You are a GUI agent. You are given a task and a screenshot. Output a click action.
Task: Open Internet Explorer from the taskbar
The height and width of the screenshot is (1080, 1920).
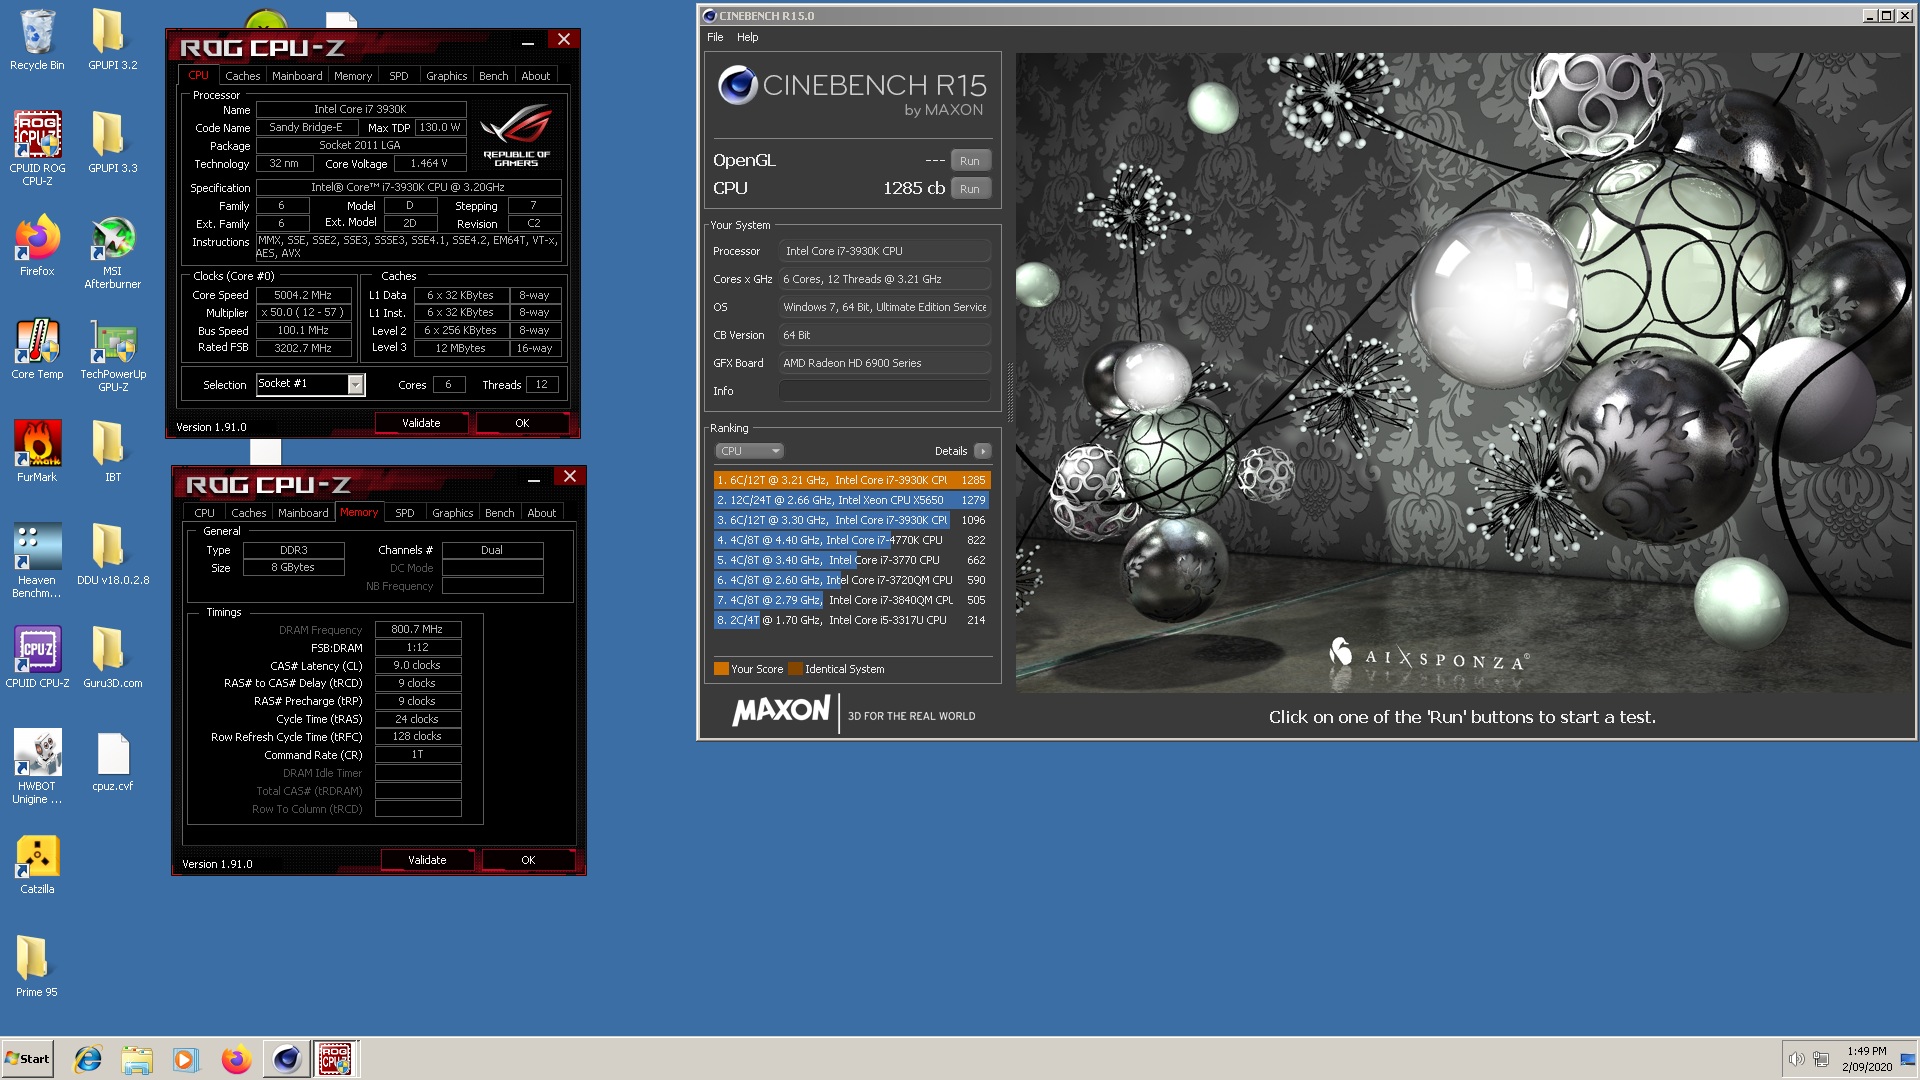click(88, 1059)
